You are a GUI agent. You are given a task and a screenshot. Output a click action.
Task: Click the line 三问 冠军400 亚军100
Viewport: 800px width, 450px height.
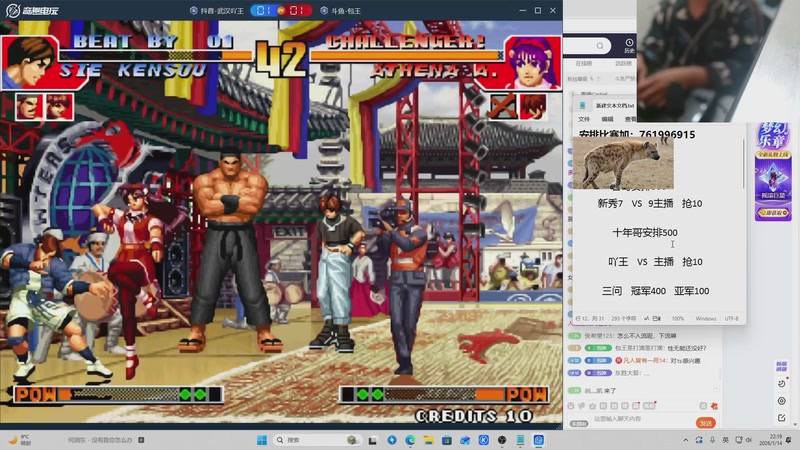(x=655, y=291)
